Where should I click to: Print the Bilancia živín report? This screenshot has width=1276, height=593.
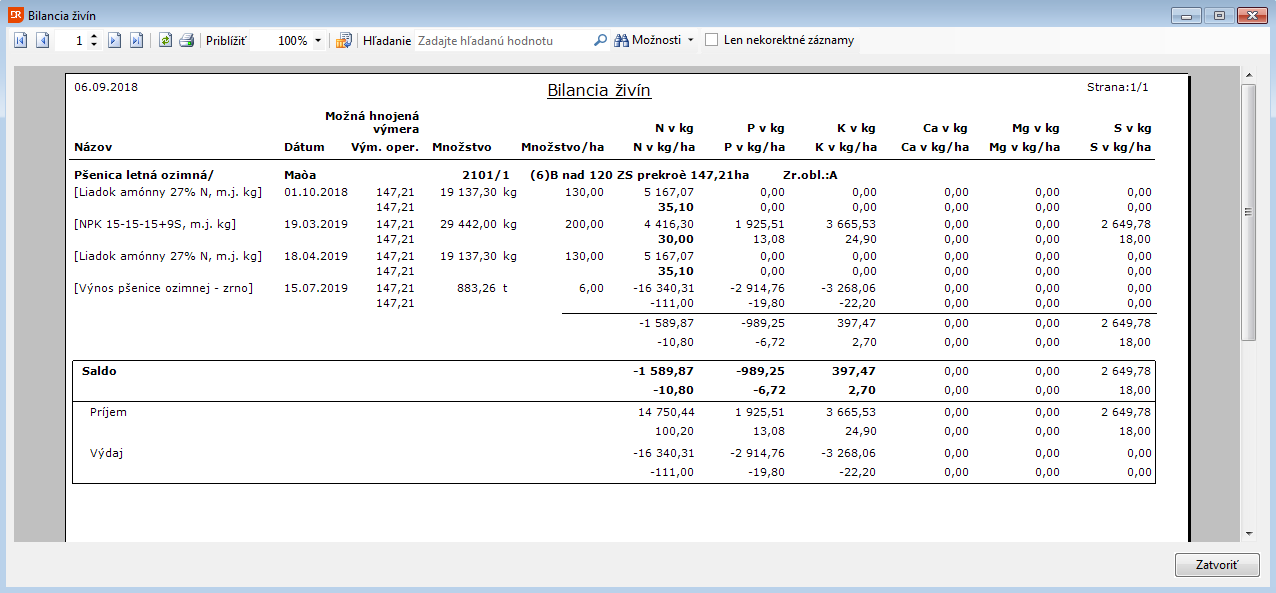coord(186,41)
